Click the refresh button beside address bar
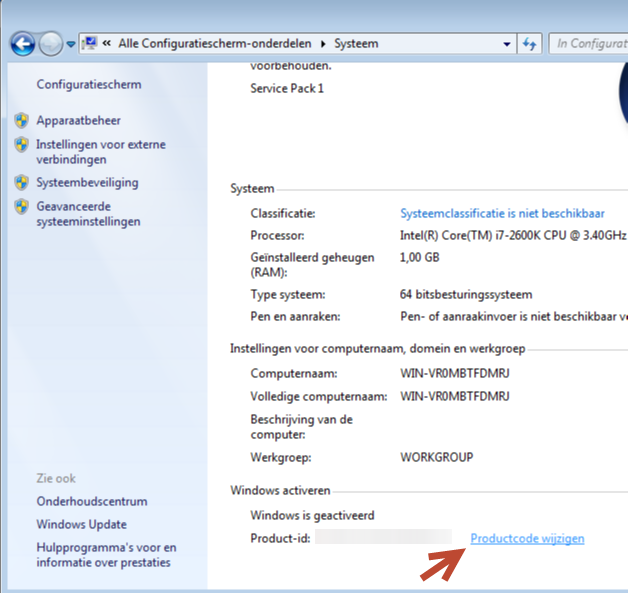Screen dimensions: 628x593 point(529,44)
